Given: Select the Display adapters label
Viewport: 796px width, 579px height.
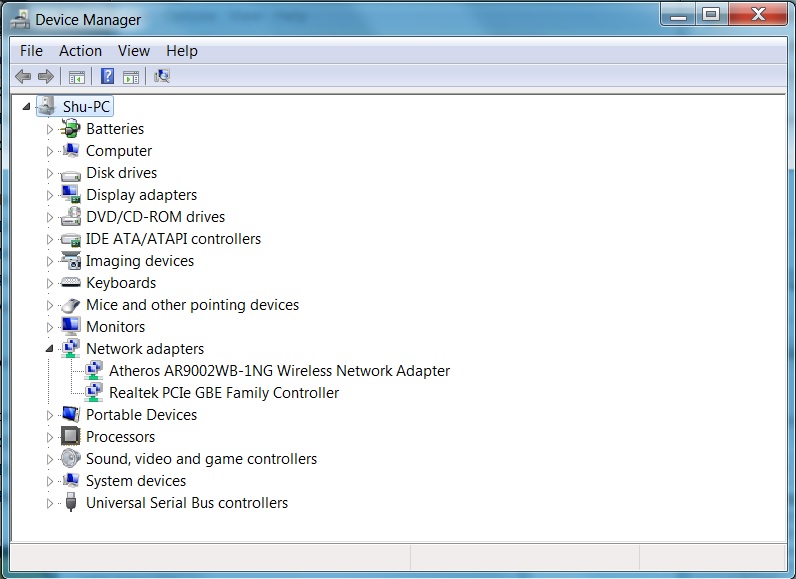Looking at the screenshot, I should tap(142, 195).
